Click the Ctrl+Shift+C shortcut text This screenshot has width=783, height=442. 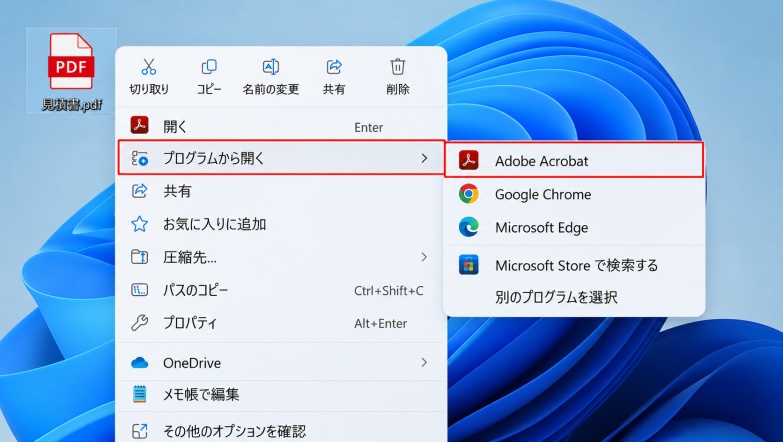click(389, 291)
